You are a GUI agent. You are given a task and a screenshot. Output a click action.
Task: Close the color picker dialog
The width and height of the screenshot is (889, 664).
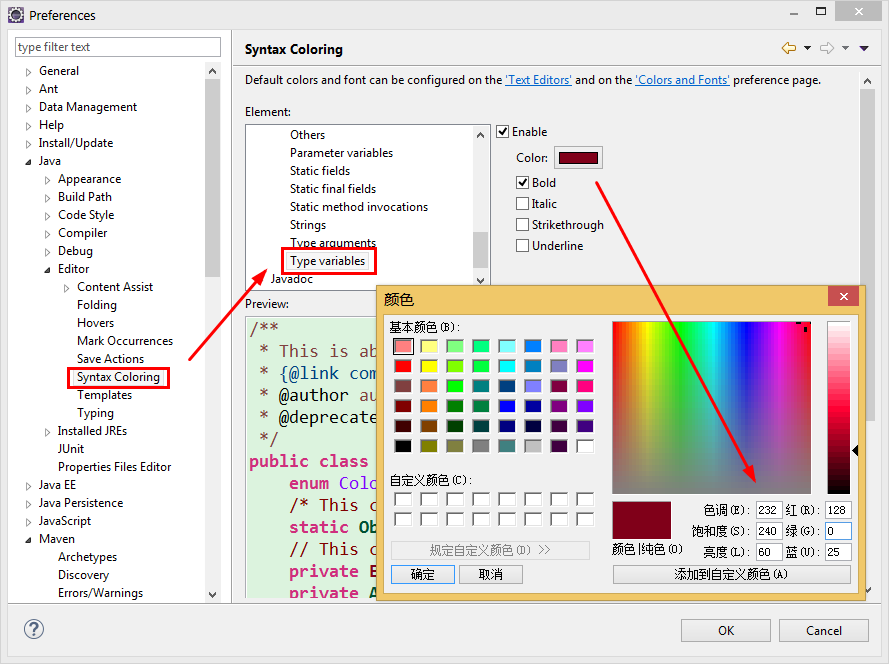[x=844, y=297]
